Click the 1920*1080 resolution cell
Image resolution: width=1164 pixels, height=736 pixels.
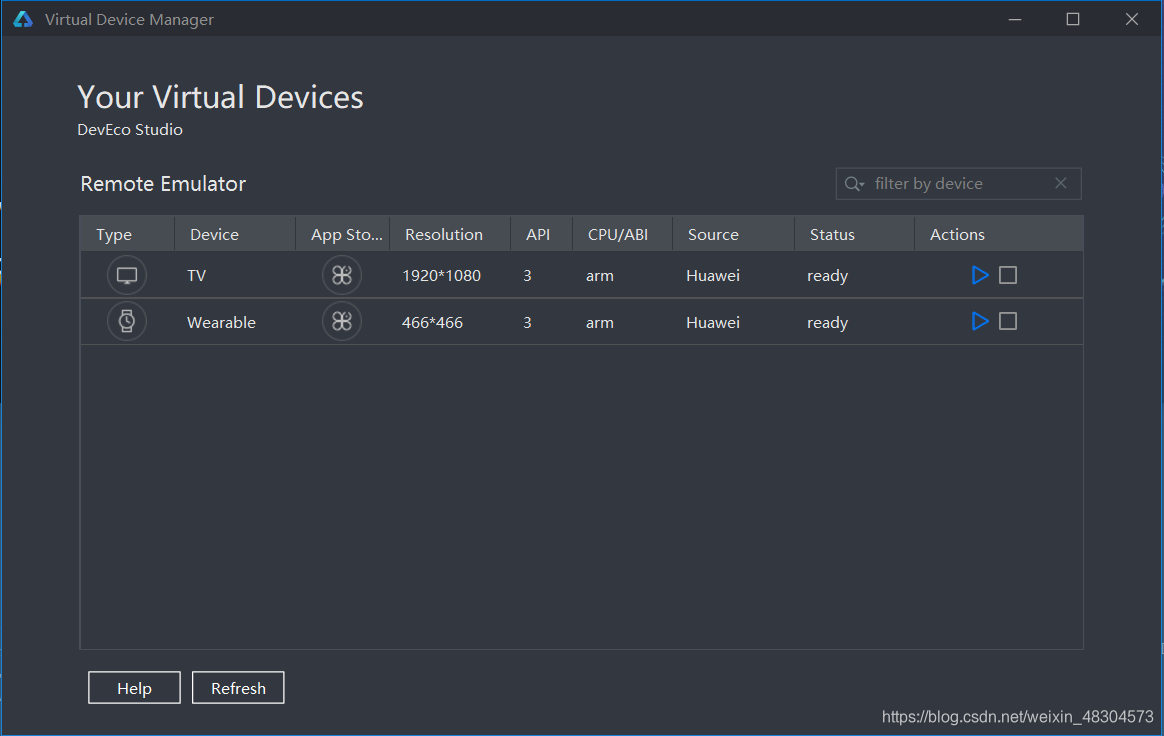click(442, 276)
